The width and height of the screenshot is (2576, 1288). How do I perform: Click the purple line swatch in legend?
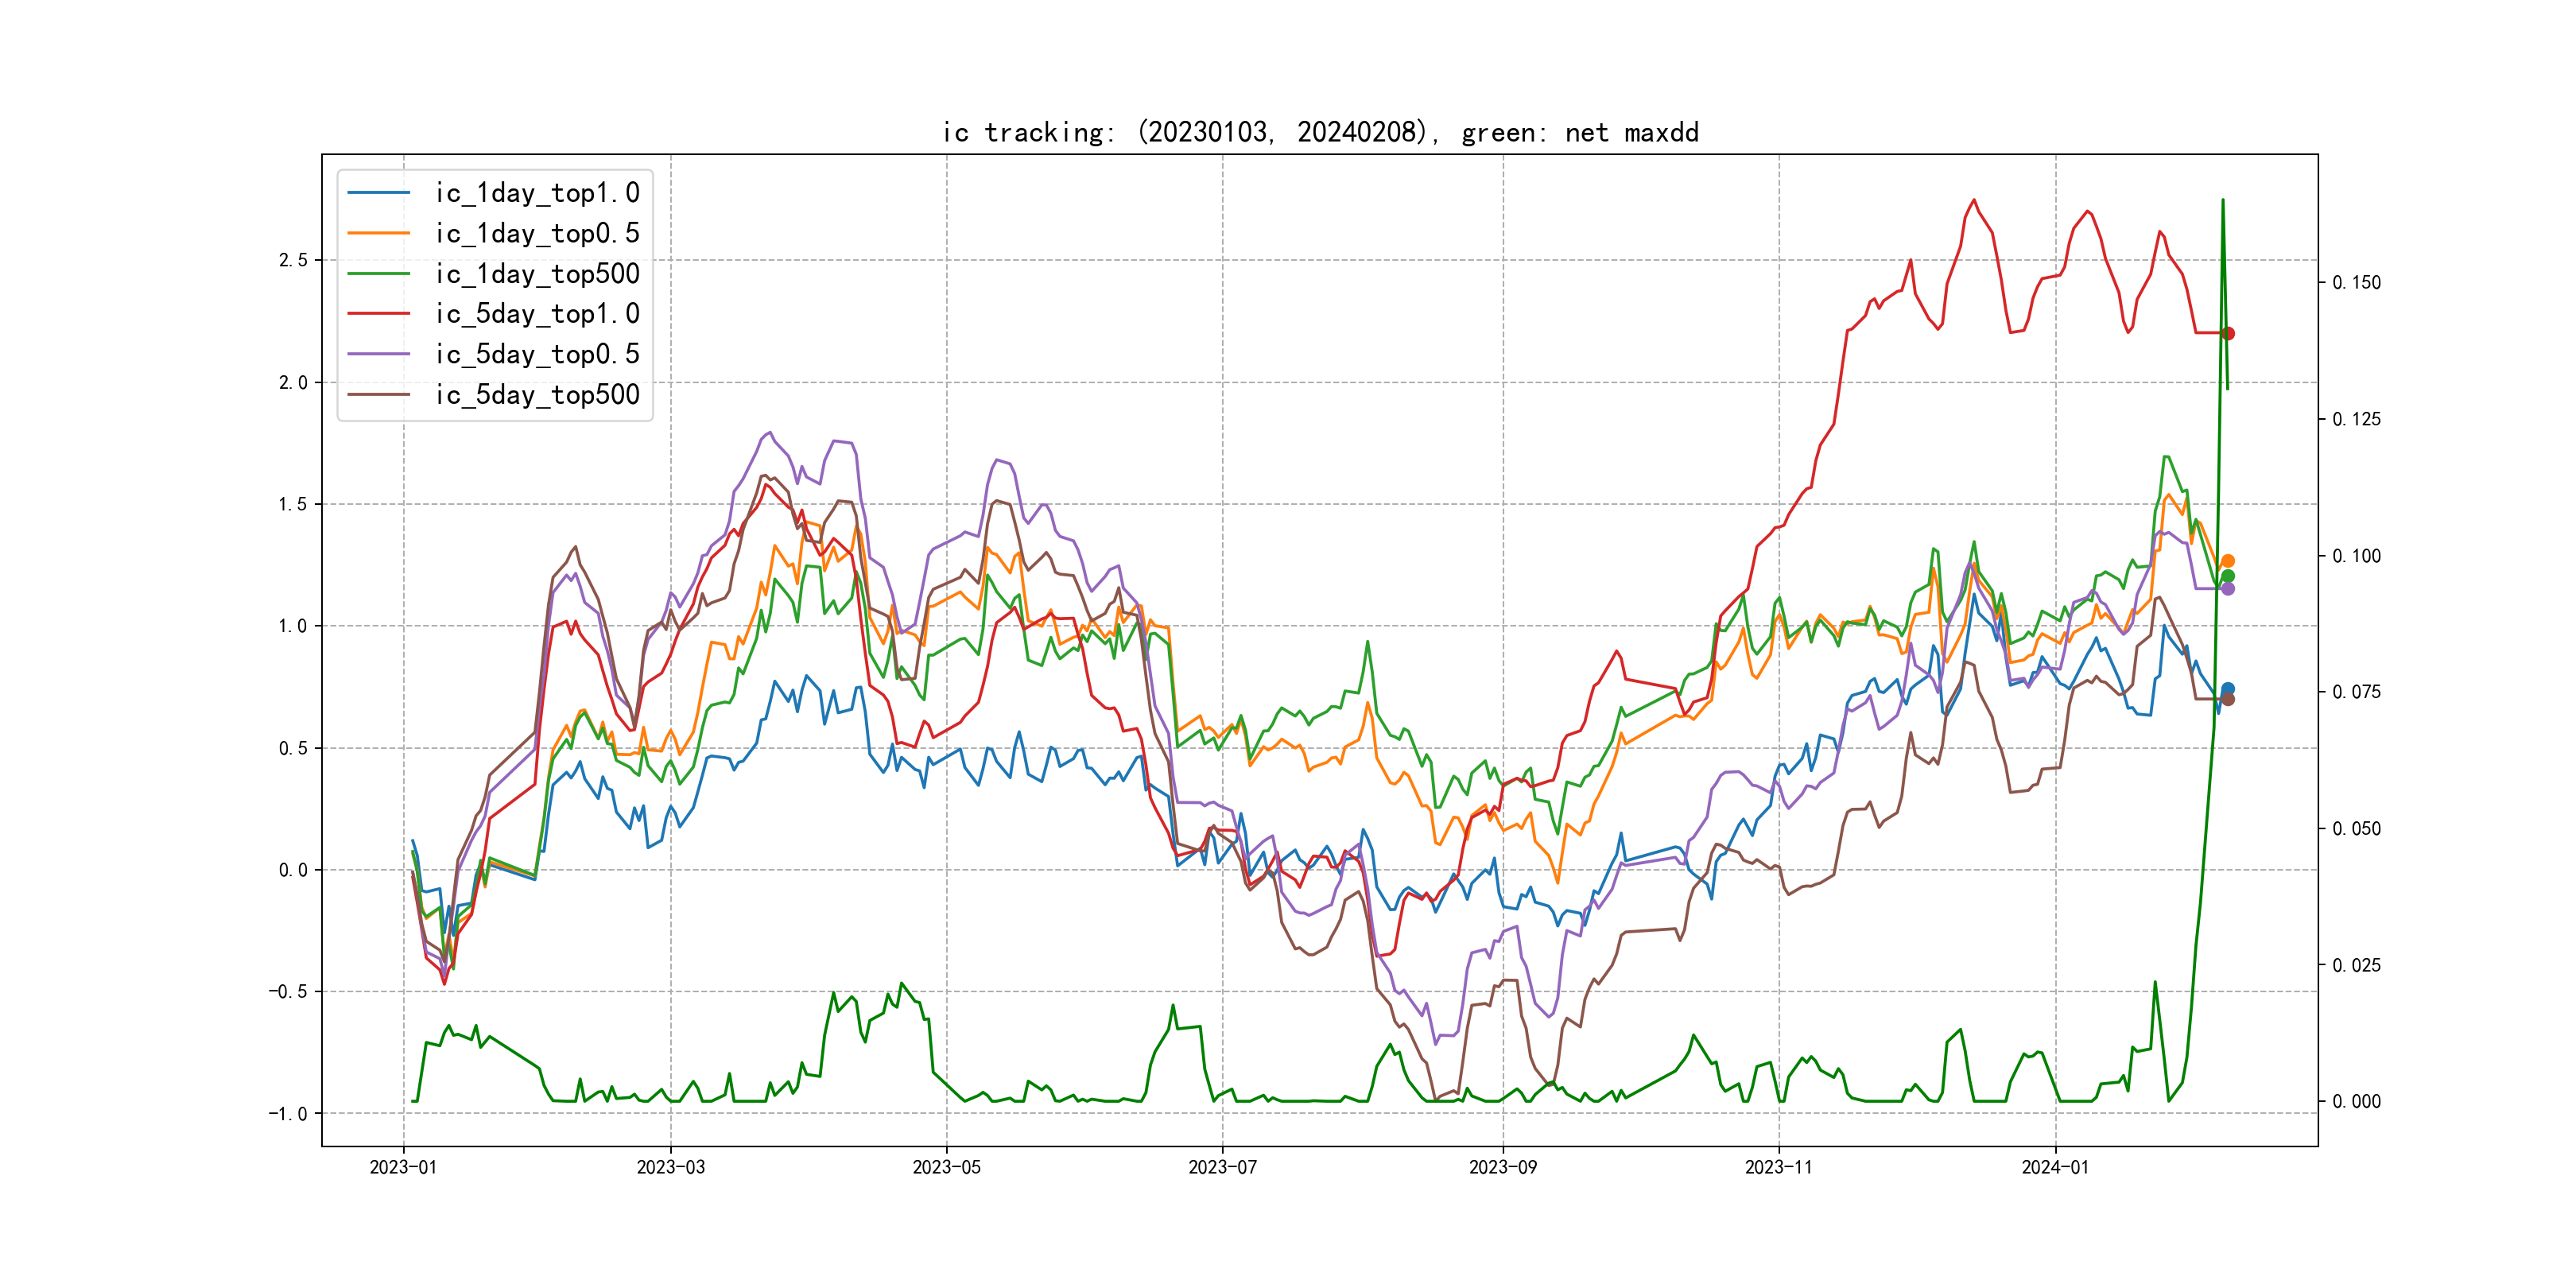point(378,354)
